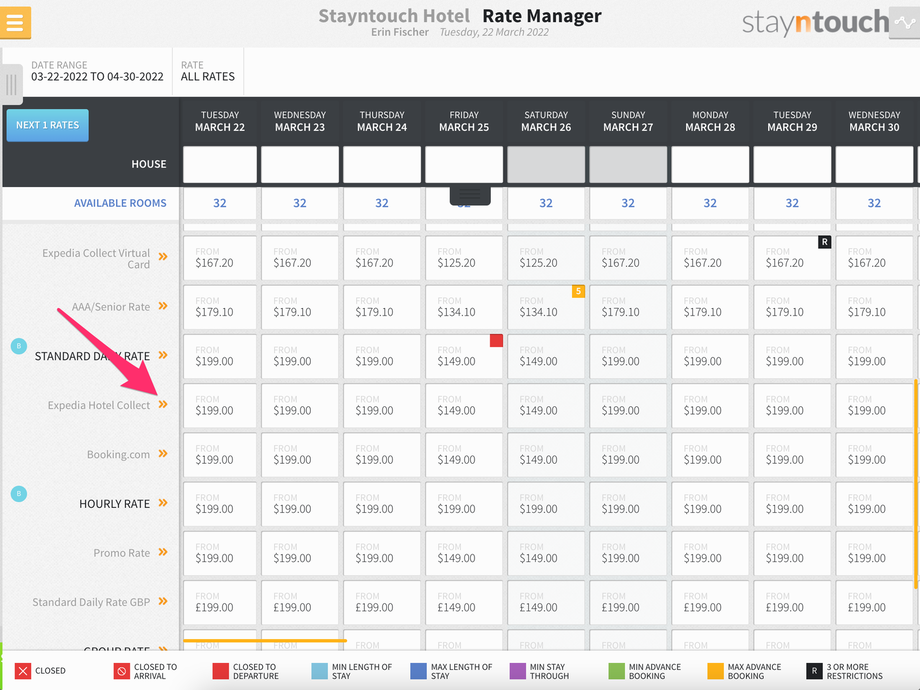Click the horizontal orange scroll indicator at bottom

tap(265, 640)
